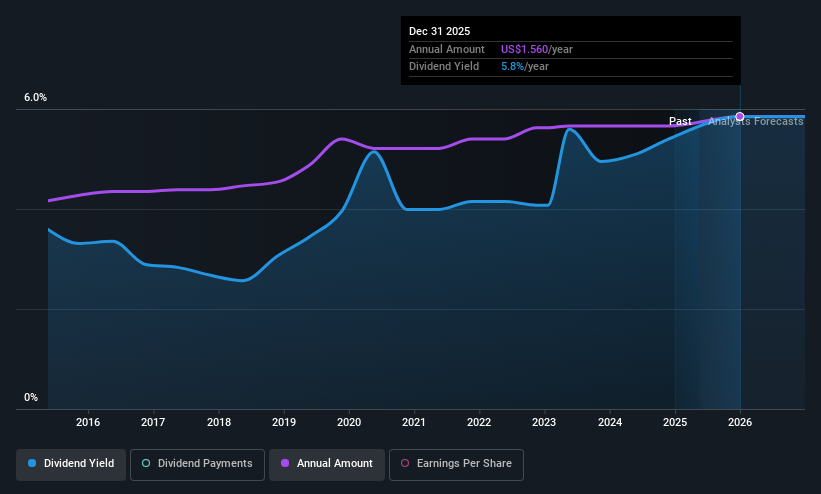Viewport: 821px width, 494px height.
Task: Click the Dividend Yield row label in the tooltip
Action: coord(444,67)
